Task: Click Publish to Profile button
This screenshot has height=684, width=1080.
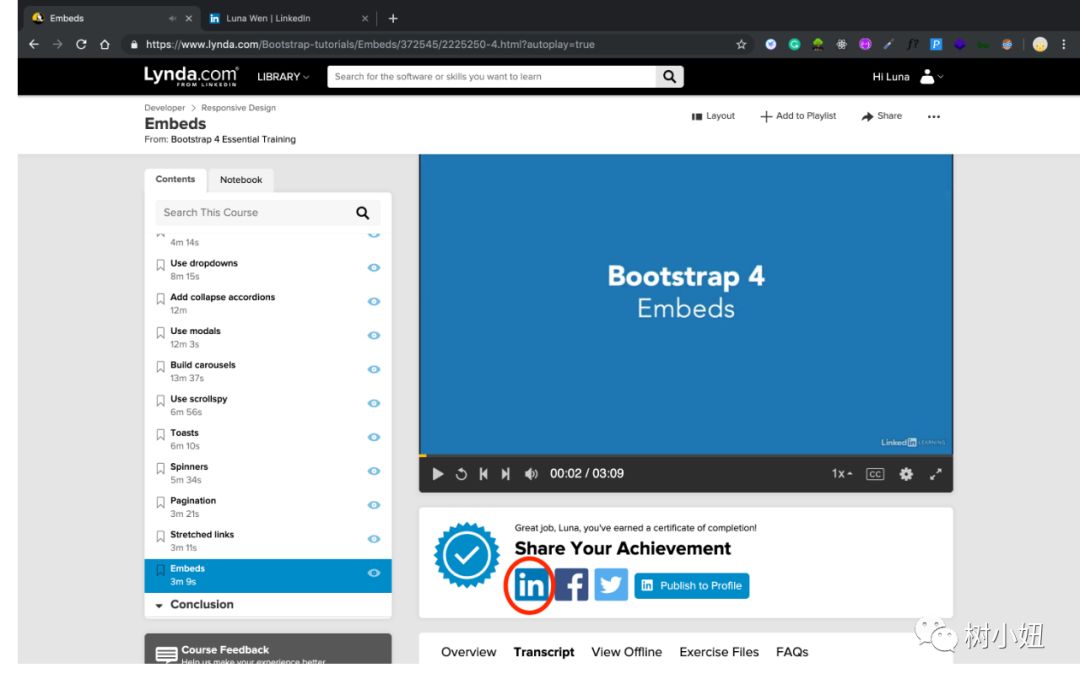Action: 692,585
